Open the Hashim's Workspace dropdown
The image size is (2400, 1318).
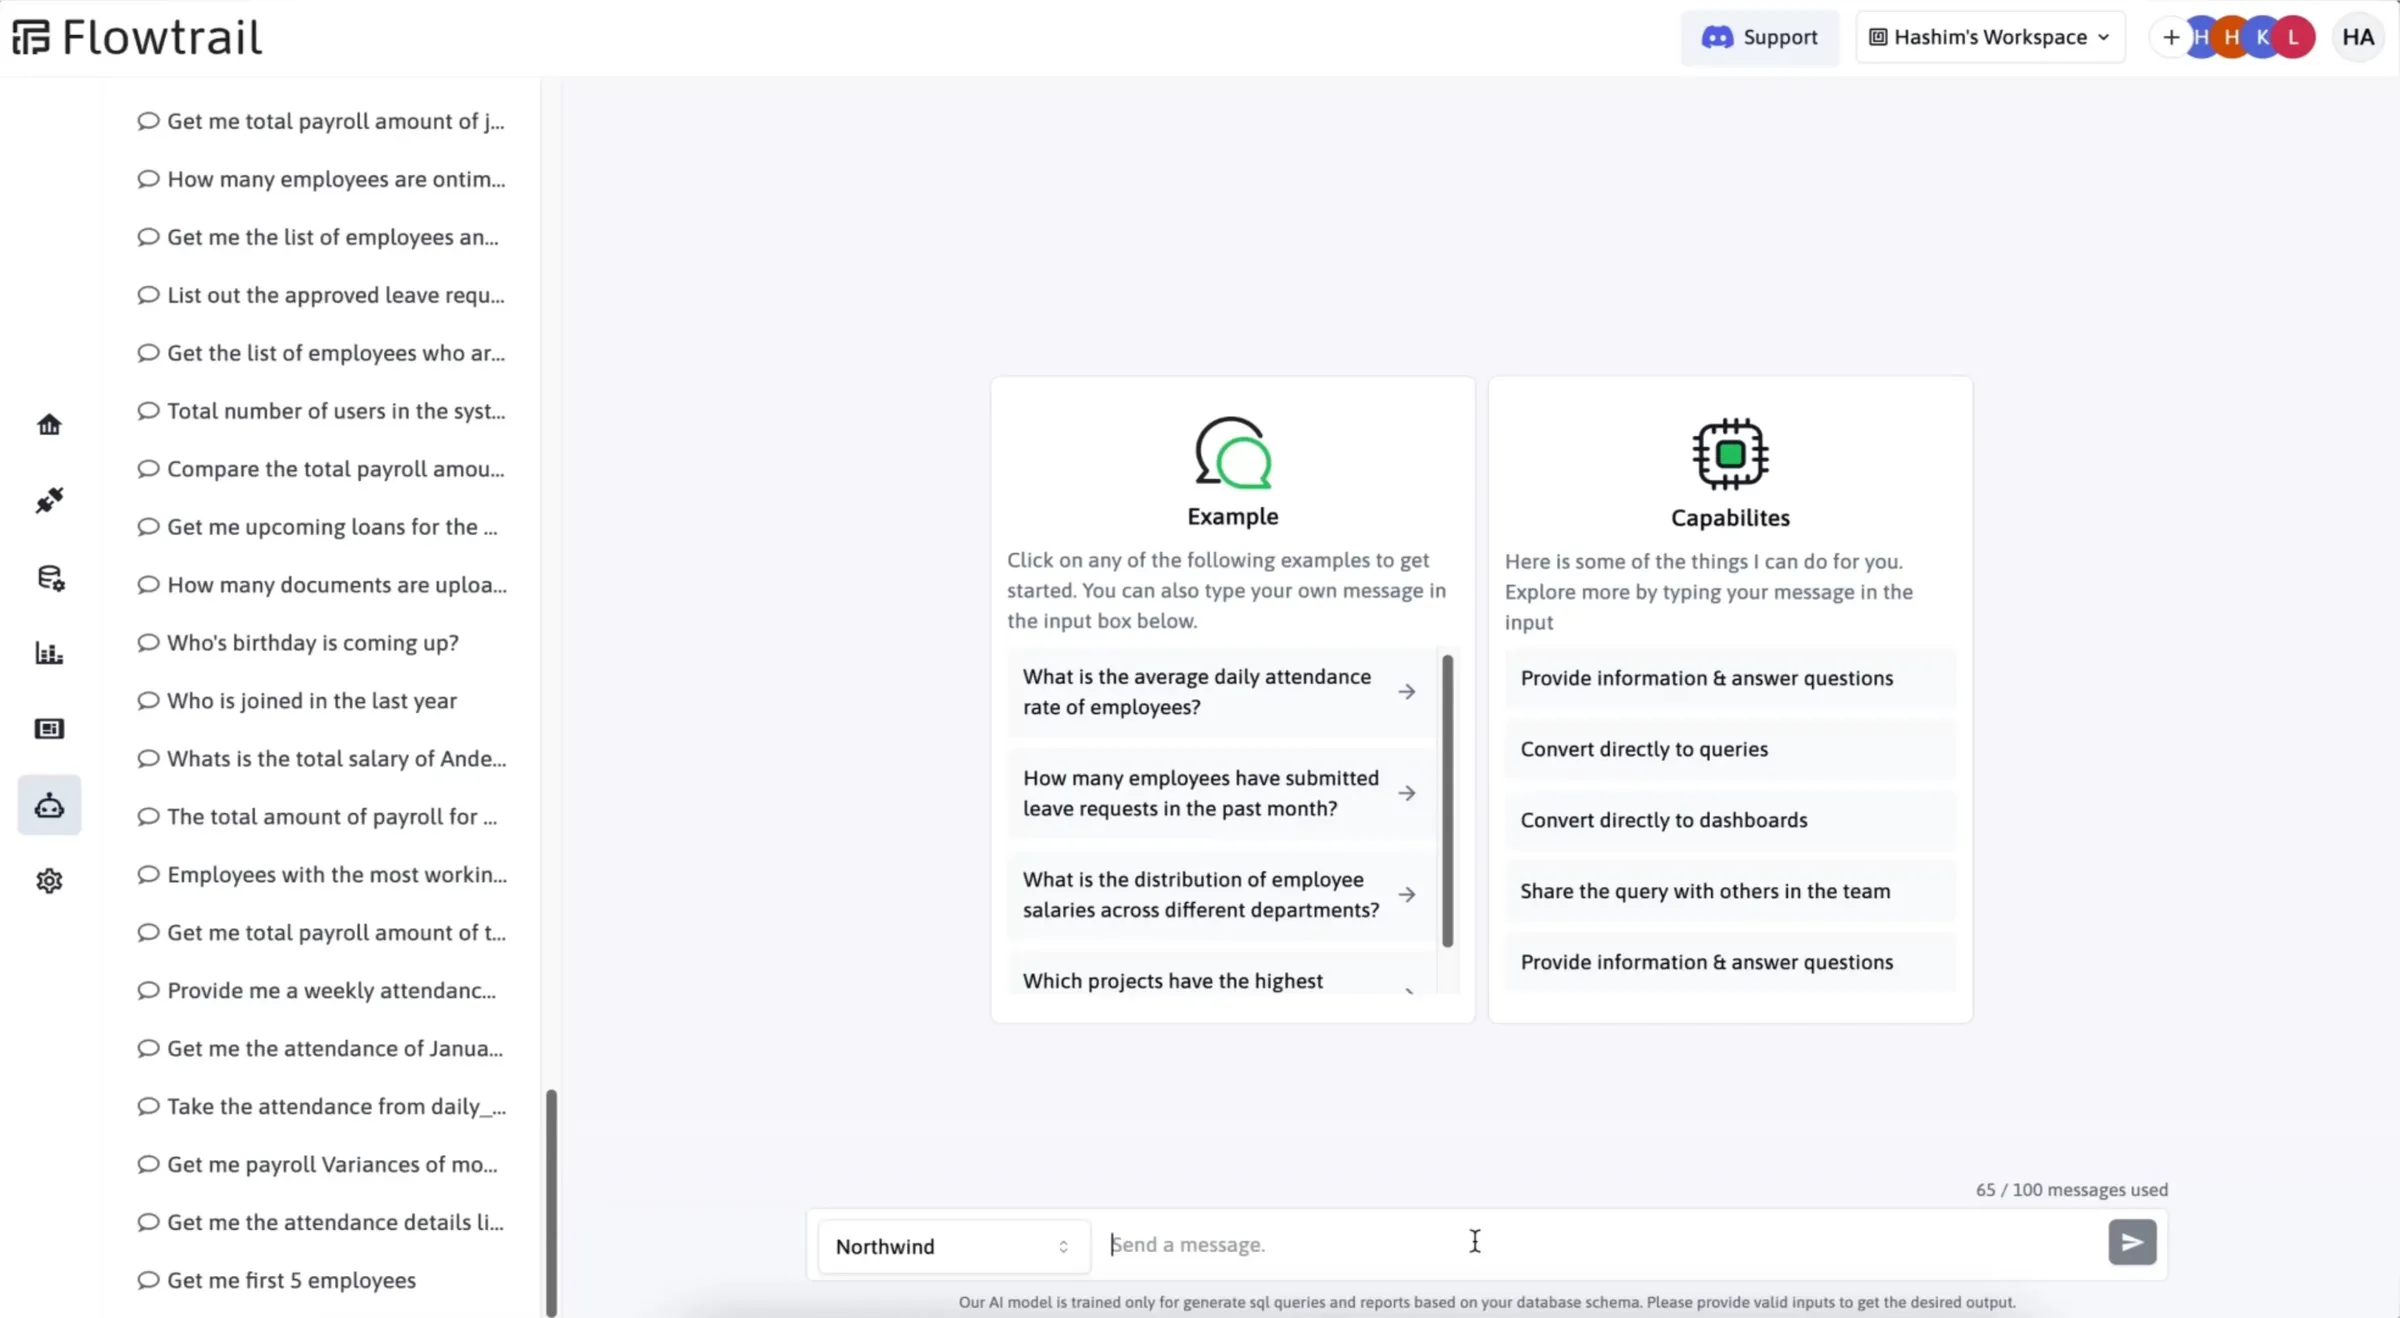tap(1988, 37)
